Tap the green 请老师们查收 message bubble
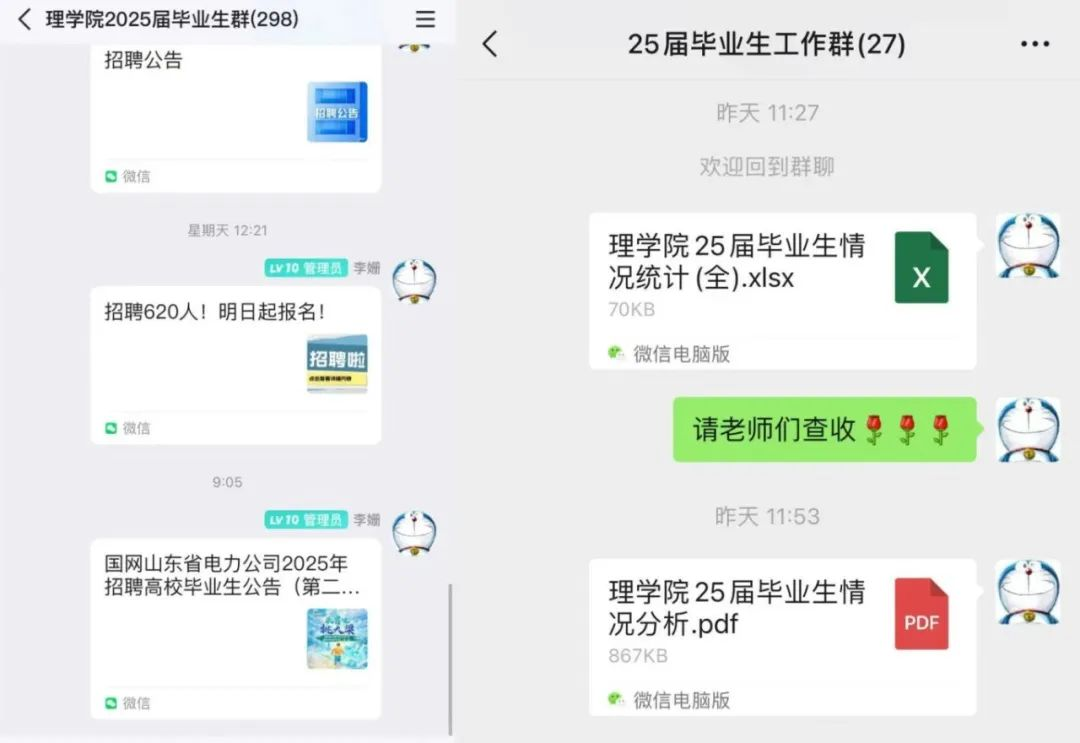The image size is (1080, 743). [x=824, y=429]
